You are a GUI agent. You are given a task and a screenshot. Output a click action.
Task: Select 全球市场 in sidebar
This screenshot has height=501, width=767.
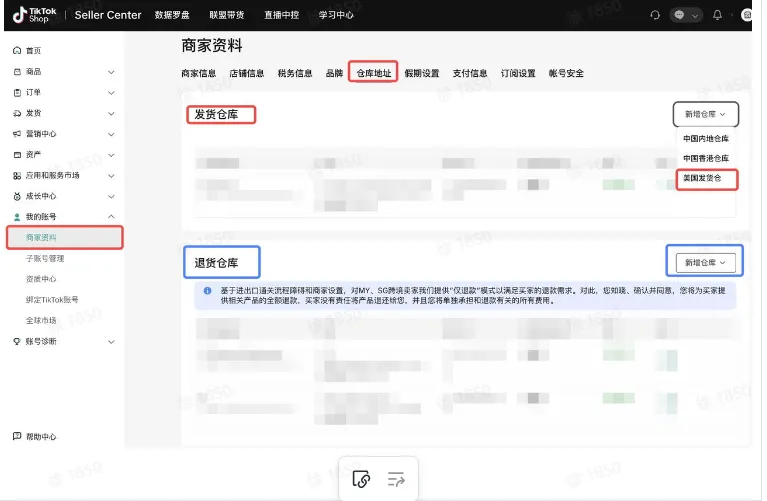[41, 320]
